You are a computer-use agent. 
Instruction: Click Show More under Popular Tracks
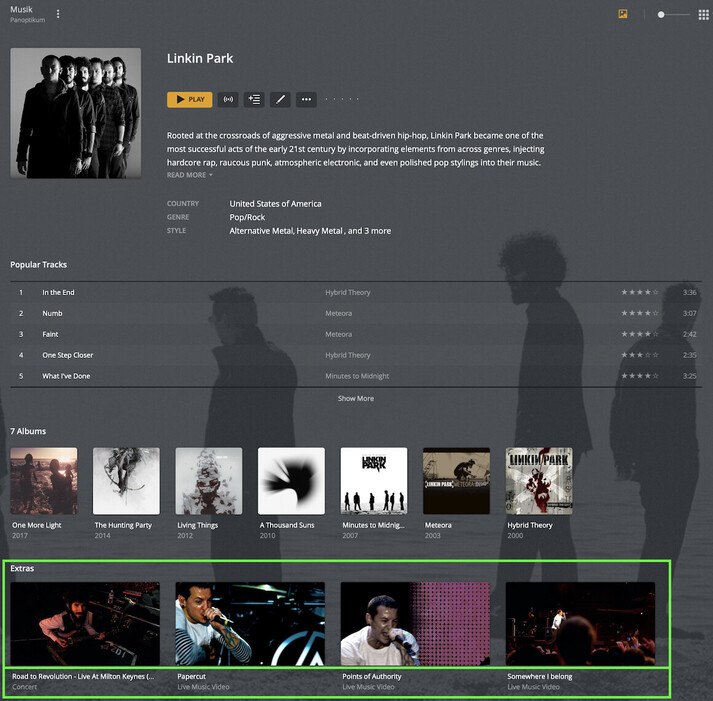click(356, 398)
